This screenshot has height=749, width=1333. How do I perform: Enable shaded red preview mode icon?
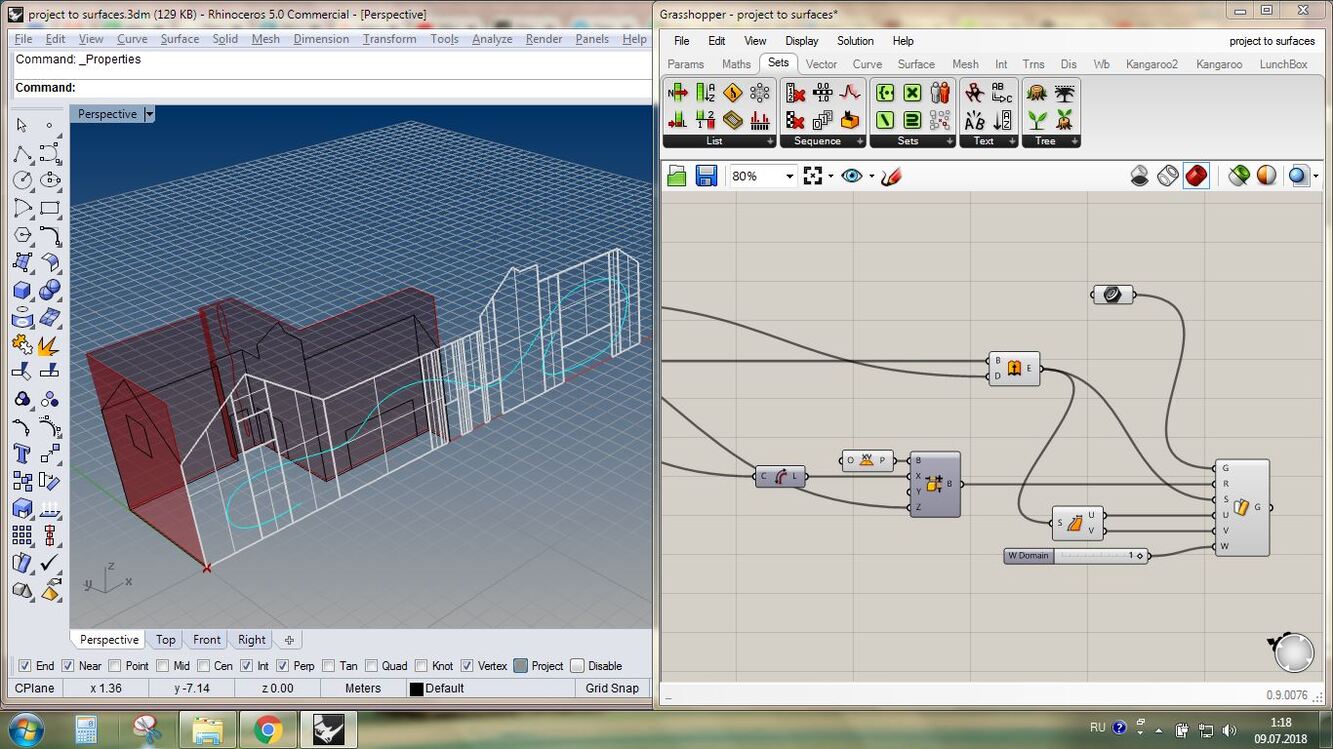(1196, 176)
